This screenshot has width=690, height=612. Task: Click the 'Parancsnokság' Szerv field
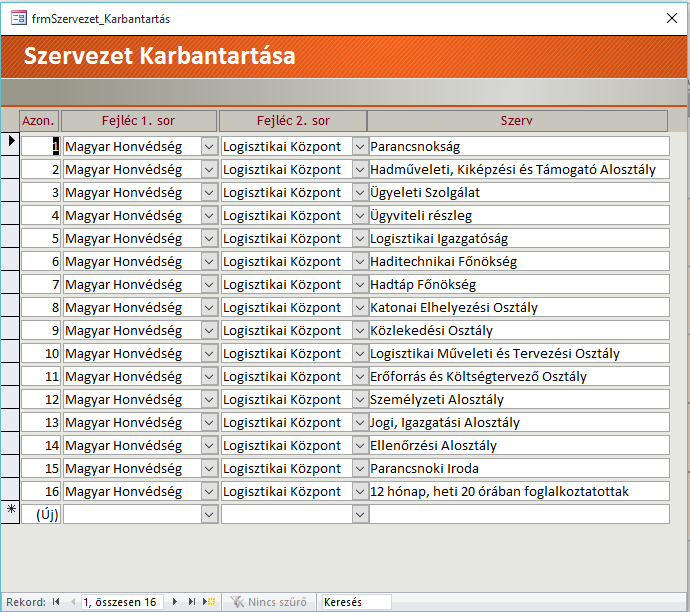pos(518,146)
